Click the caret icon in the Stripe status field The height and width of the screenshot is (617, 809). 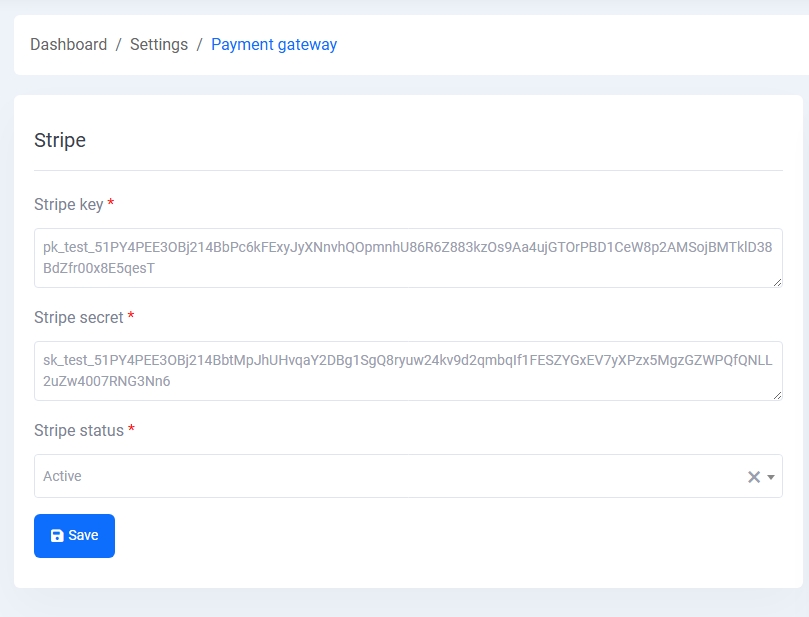[x=771, y=477]
